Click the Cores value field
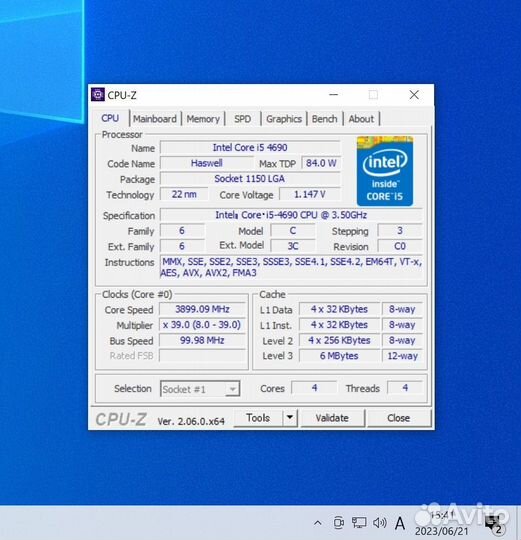Image resolution: width=521 pixels, height=540 pixels. (314, 388)
